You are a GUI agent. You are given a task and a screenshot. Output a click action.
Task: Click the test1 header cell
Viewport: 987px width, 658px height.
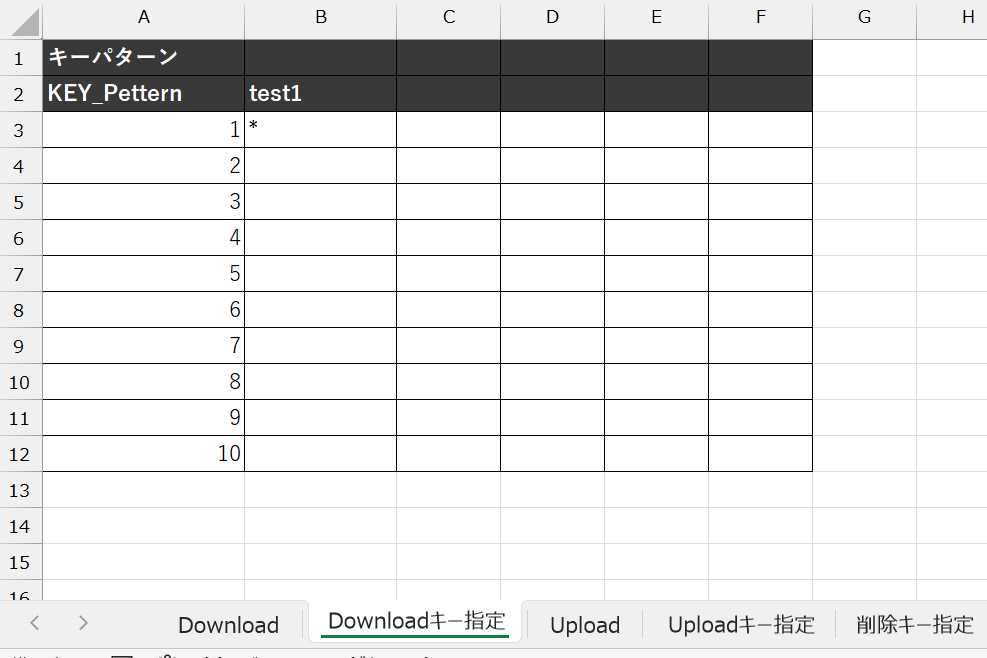320,94
